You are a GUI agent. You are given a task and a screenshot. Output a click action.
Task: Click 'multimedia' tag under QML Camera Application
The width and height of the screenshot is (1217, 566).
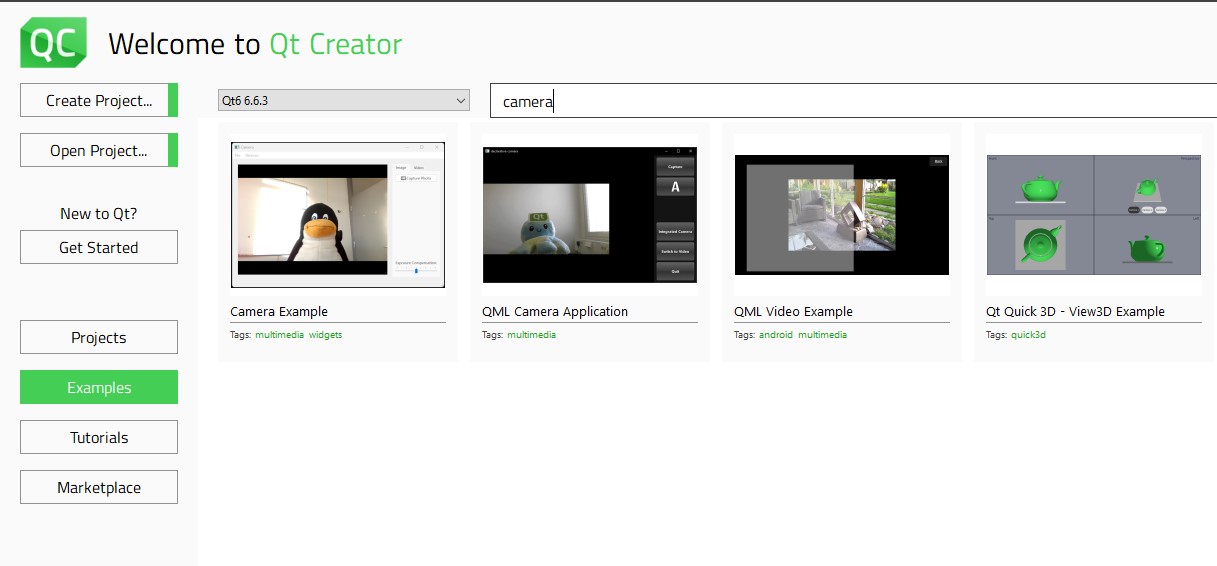(531, 335)
